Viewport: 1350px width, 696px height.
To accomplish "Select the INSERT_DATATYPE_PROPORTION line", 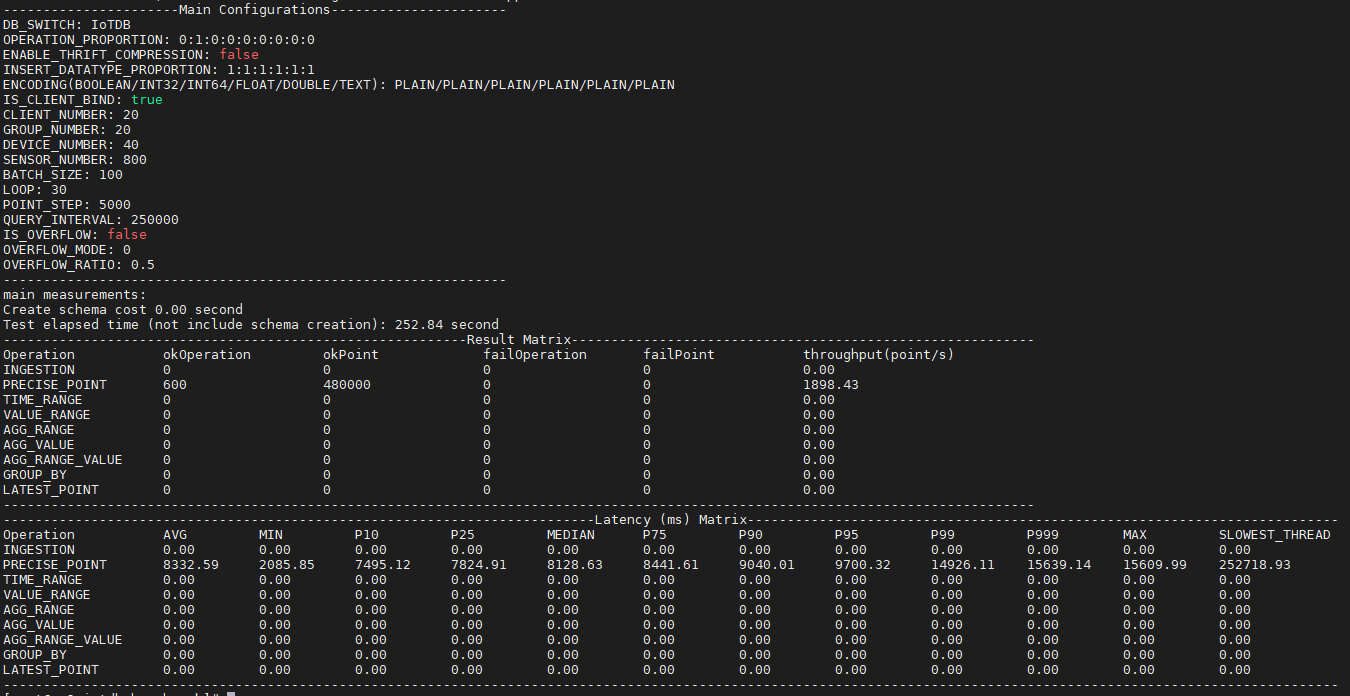I will [x=159, y=70].
